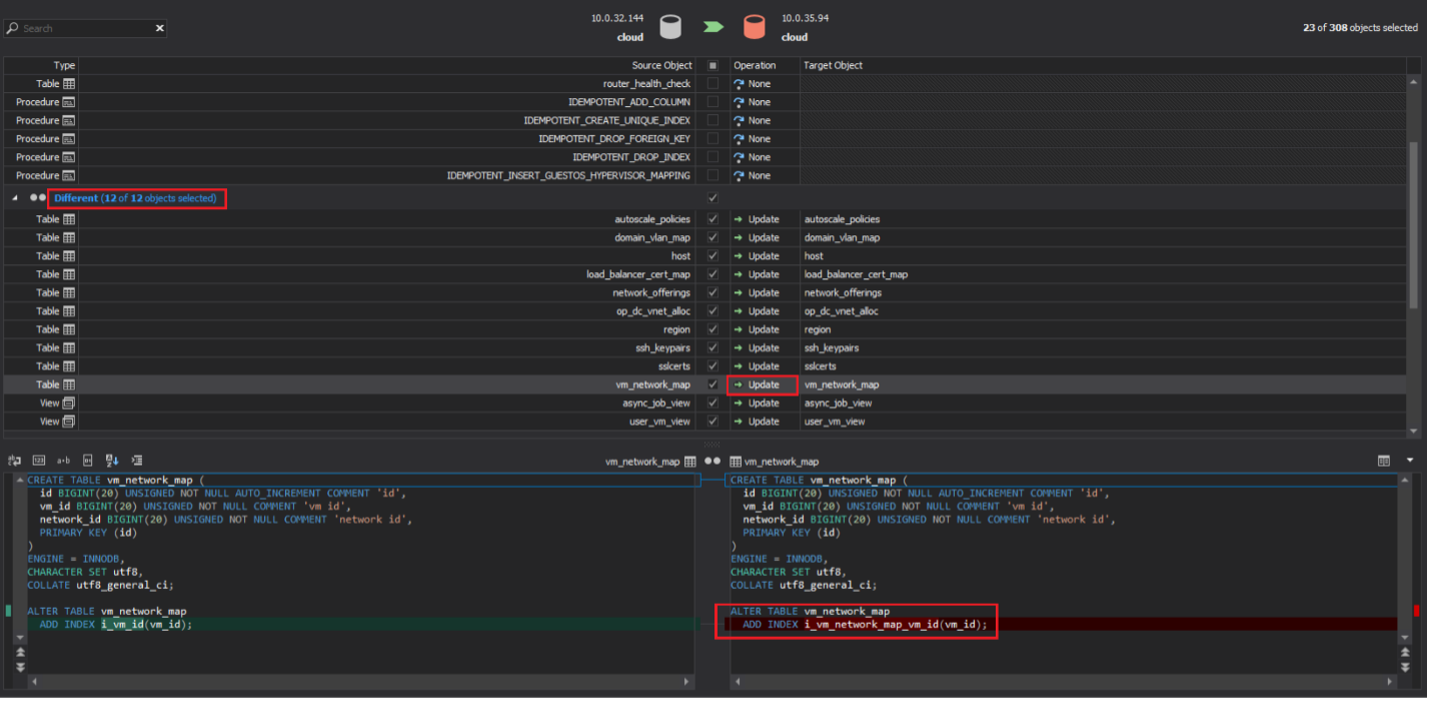Screen dimensions: 1430x702
Task: Jump to next difference in right pane
Action: pyautogui.click(x=1405, y=667)
